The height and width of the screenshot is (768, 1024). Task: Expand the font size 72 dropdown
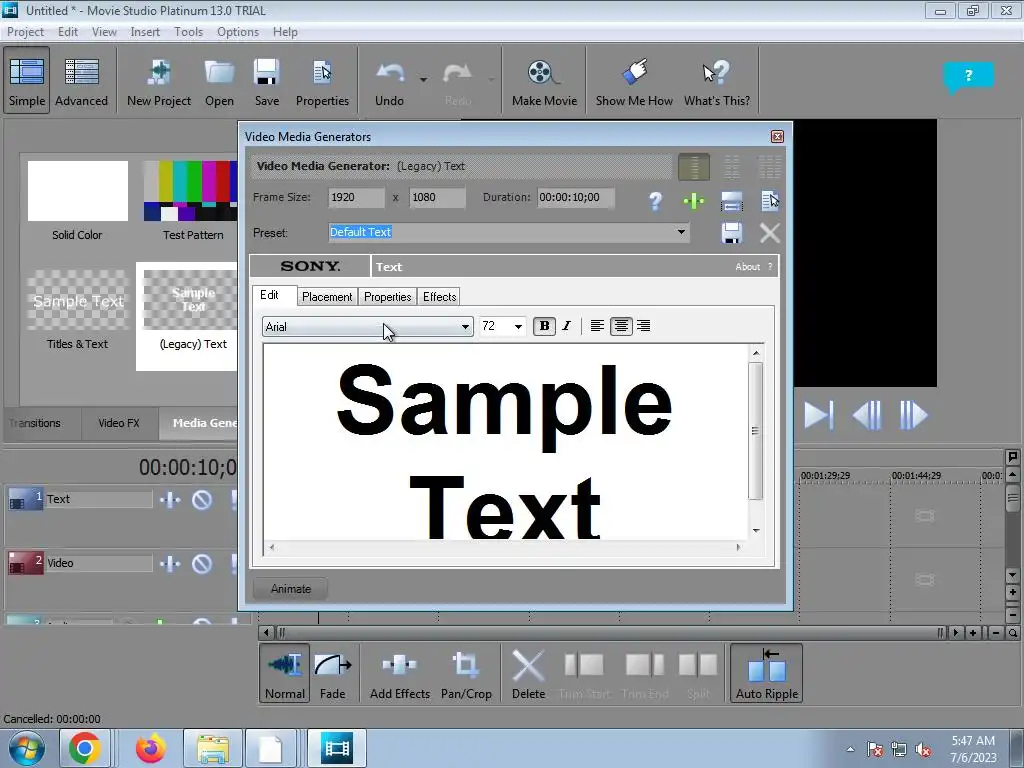tap(518, 327)
